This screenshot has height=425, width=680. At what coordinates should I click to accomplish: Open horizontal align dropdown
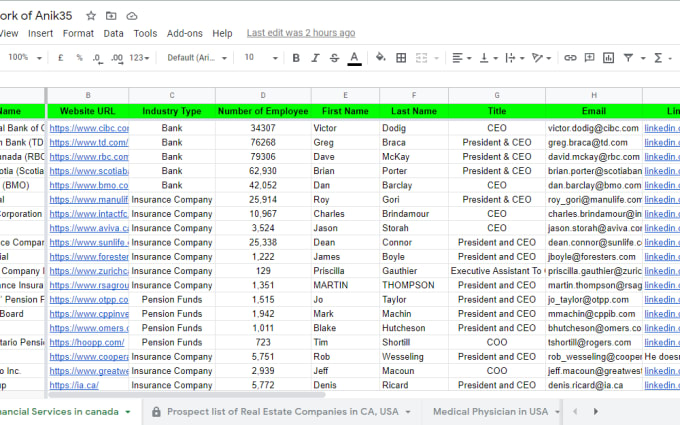coord(461,58)
